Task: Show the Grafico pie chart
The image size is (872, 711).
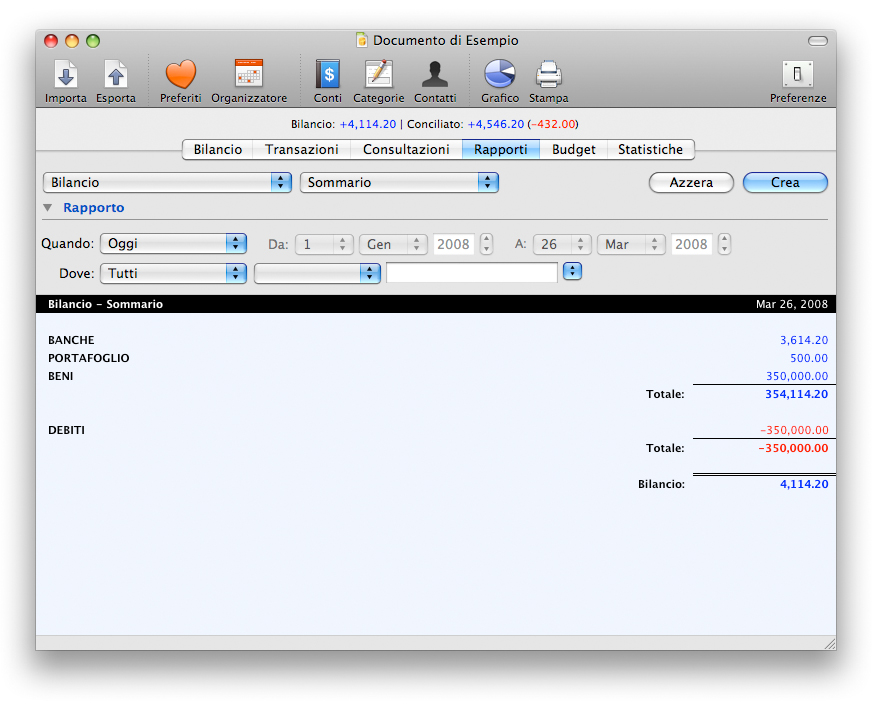Action: 499,74
